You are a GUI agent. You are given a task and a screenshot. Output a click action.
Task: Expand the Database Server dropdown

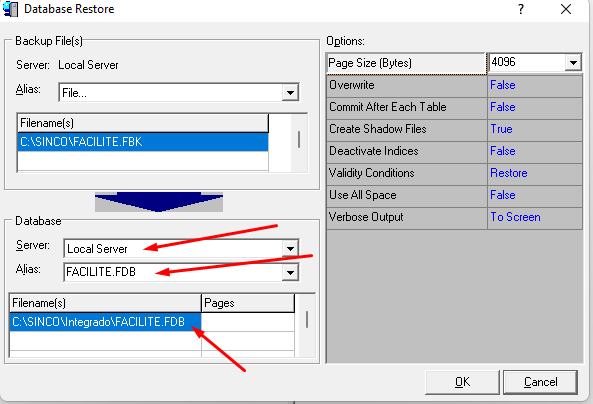click(290, 249)
